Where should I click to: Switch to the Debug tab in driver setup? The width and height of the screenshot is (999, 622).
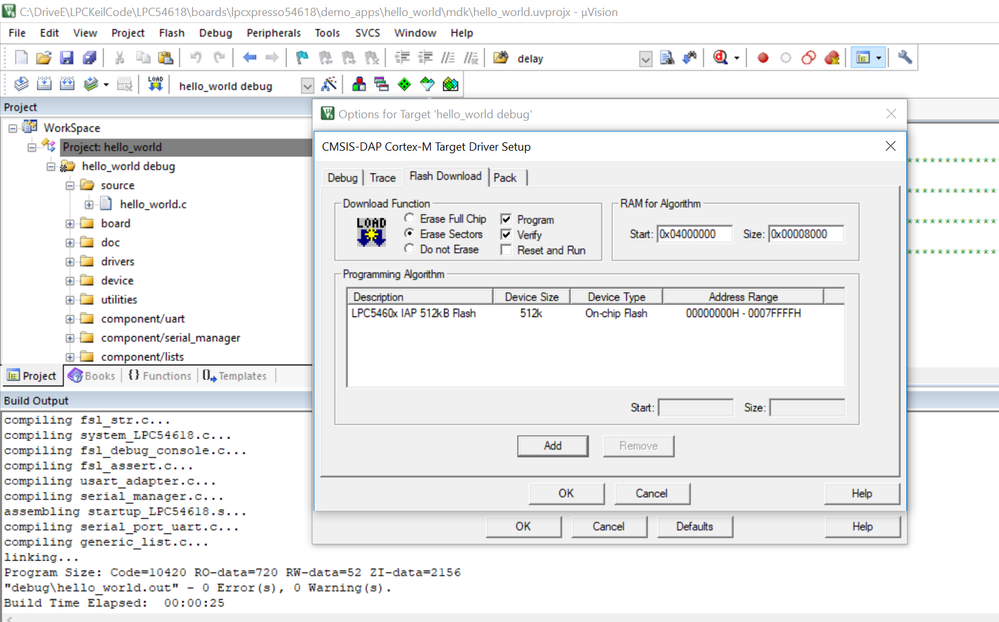click(x=342, y=178)
